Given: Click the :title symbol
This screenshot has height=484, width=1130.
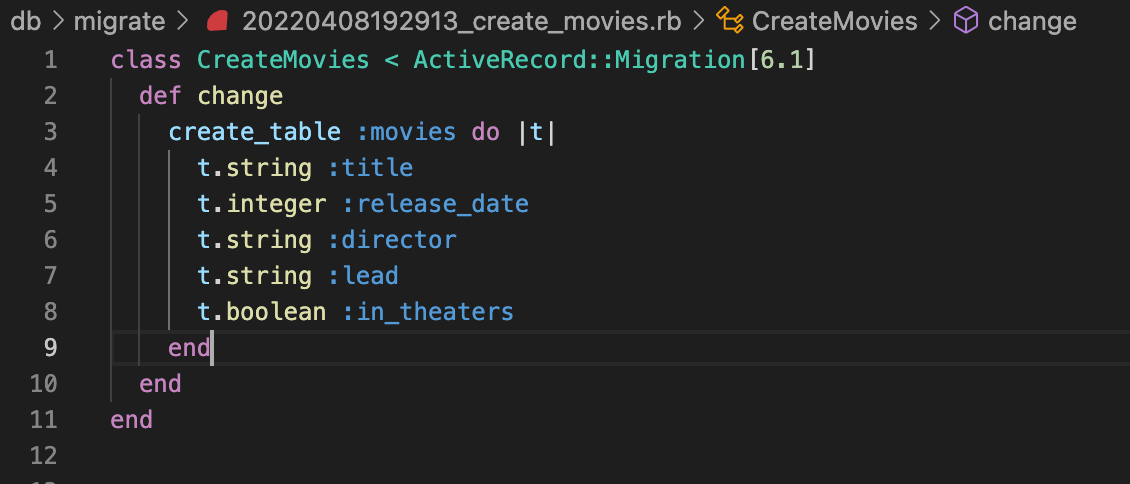Looking at the screenshot, I should (x=370, y=168).
